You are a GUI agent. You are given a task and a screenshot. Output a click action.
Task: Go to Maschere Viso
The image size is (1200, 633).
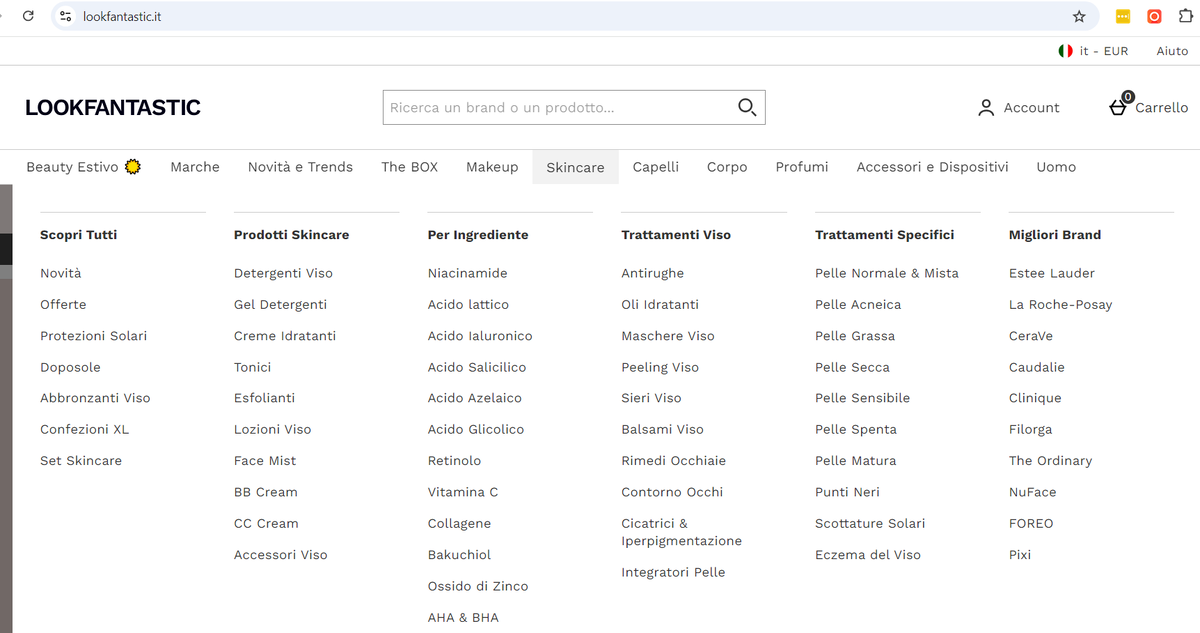coord(668,336)
